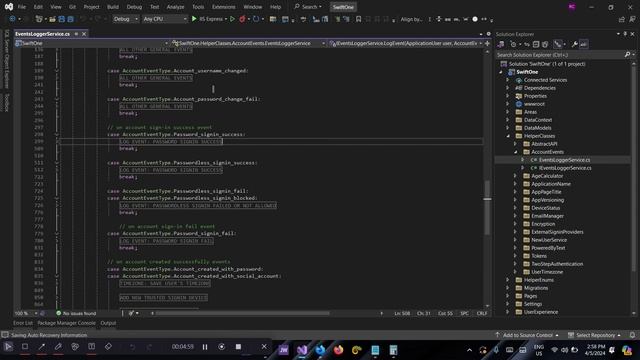This screenshot has height=360, width=640.
Task: Select the eraser tool in the recorder toolbar
Action: [108, 347]
